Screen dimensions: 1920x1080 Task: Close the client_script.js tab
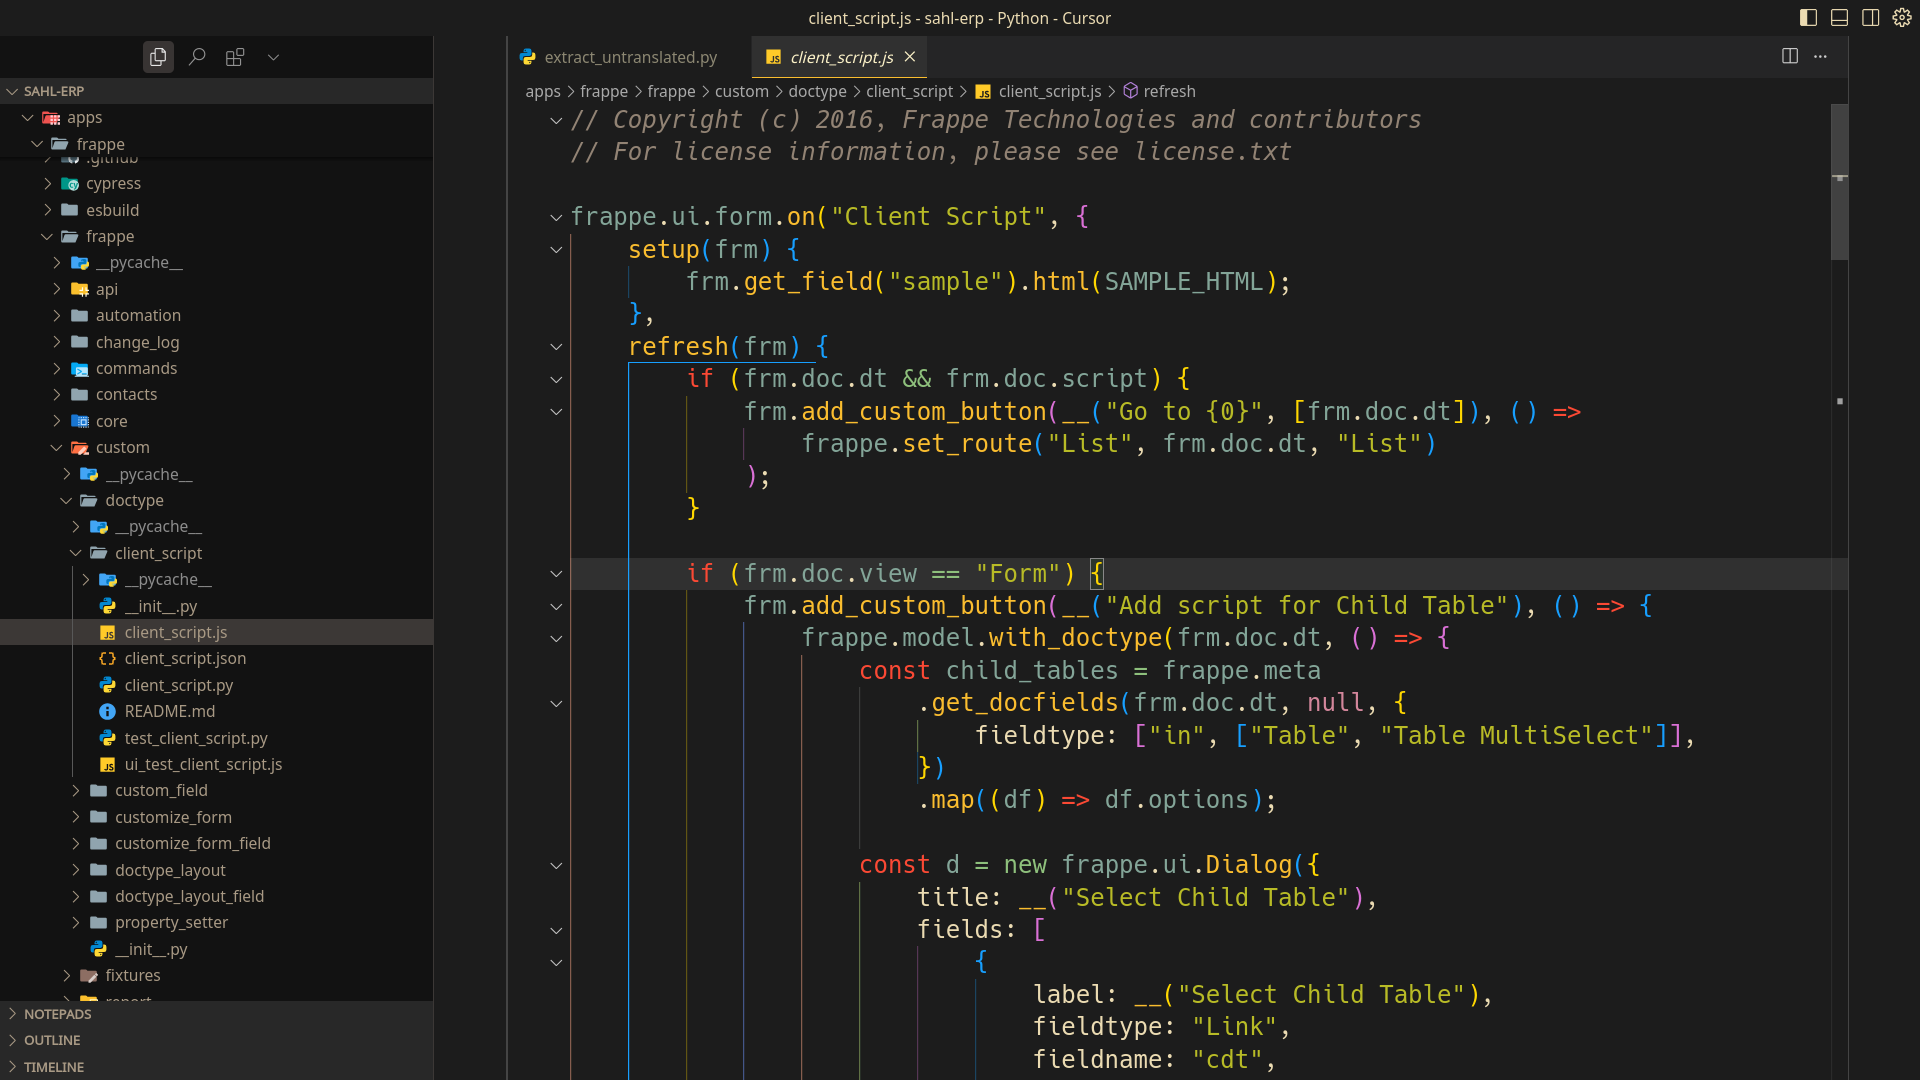(x=910, y=57)
